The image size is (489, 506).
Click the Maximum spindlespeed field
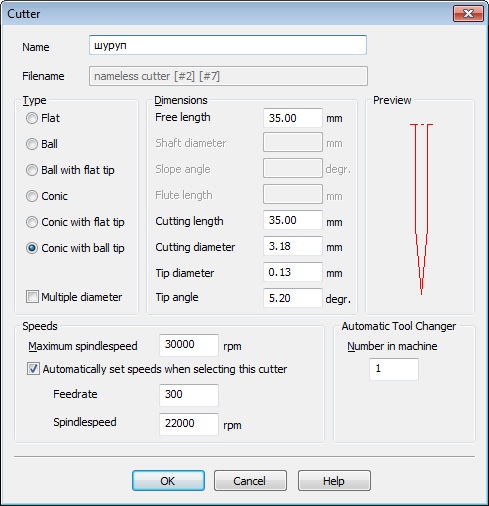[x=189, y=345]
